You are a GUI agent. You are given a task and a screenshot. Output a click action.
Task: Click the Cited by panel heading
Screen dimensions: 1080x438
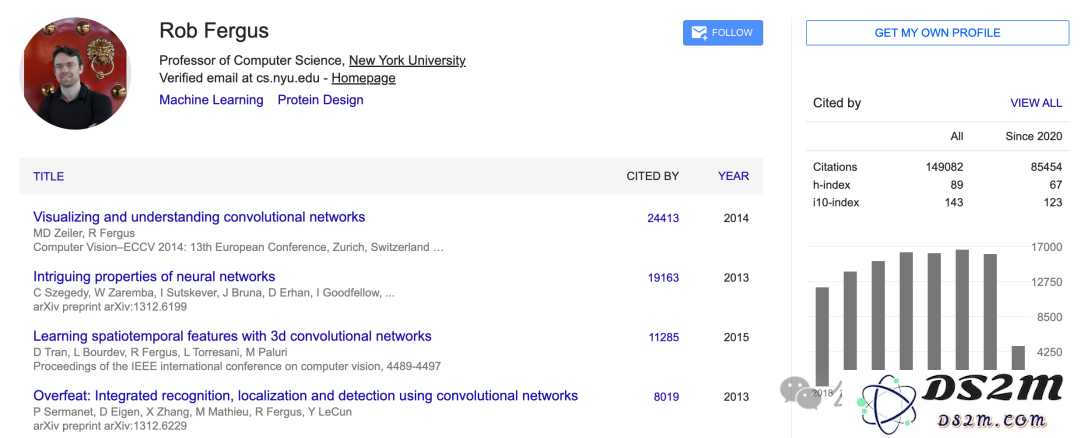pos(837,103)
